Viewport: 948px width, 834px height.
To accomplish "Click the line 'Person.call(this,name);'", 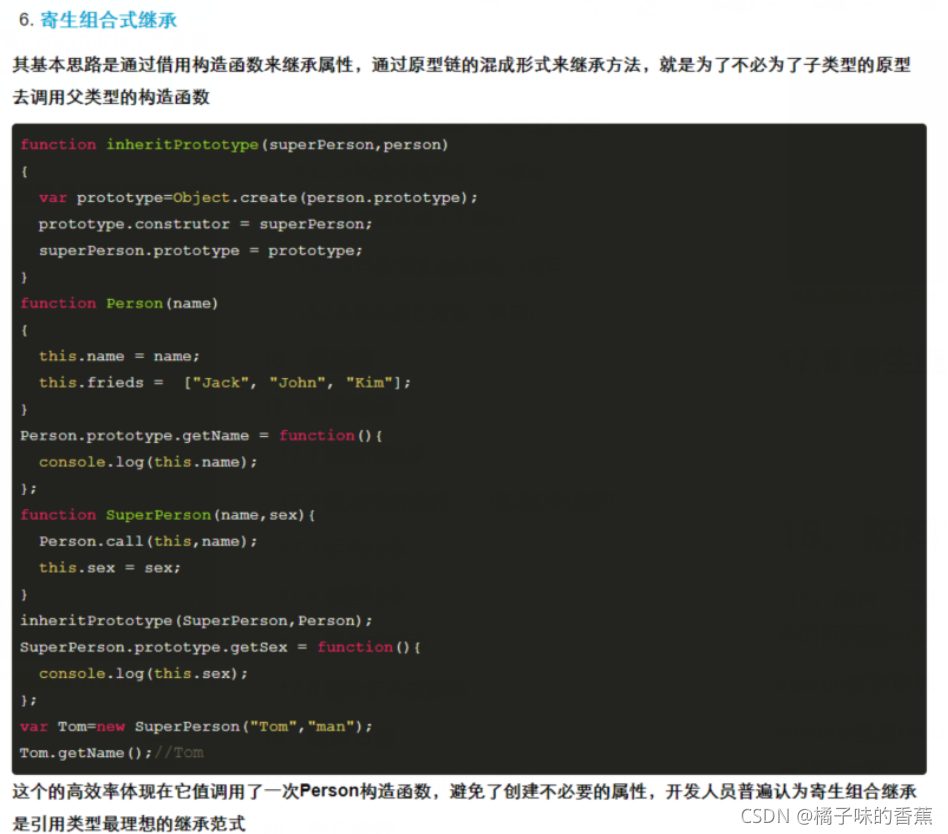I will point(148,541).
